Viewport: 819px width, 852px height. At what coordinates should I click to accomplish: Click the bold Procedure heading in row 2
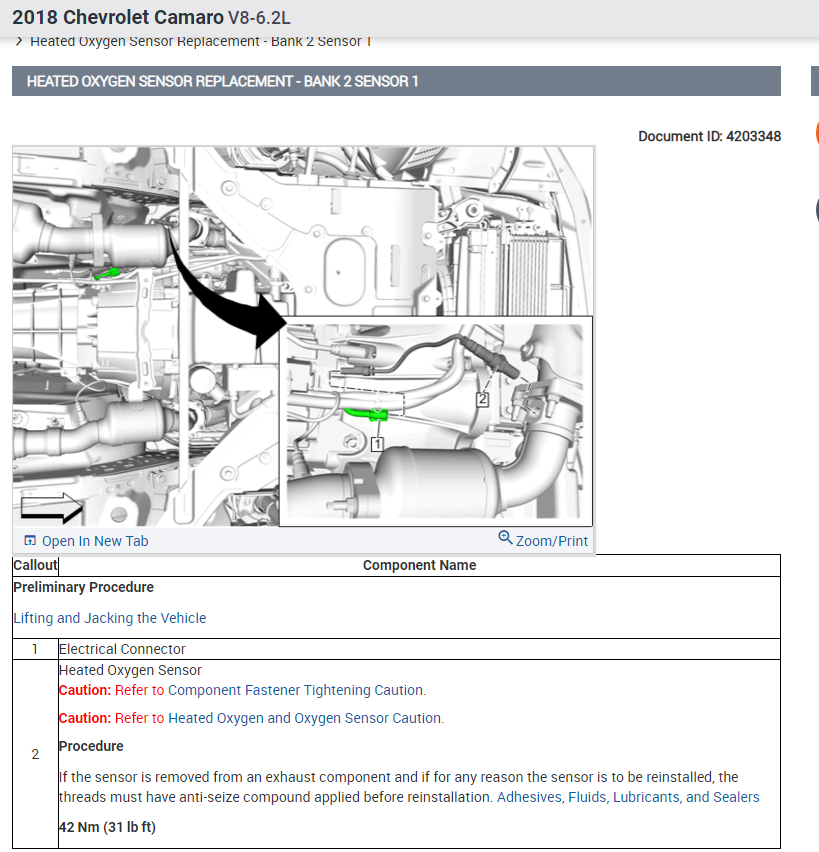click(x=91, y=746)
